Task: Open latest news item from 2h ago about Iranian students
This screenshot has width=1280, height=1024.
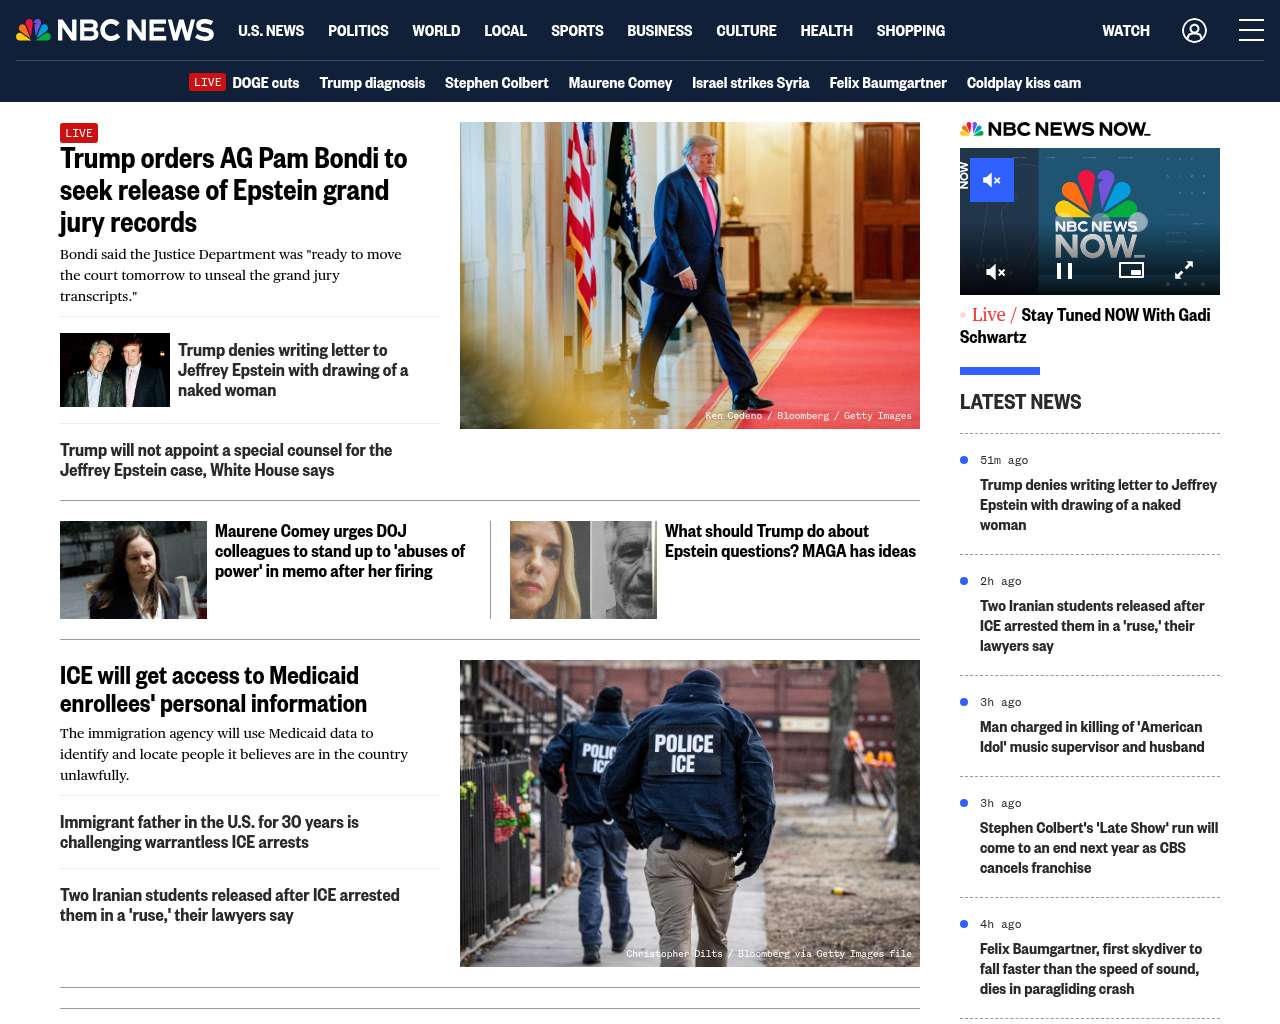Action: [1092, 626]
